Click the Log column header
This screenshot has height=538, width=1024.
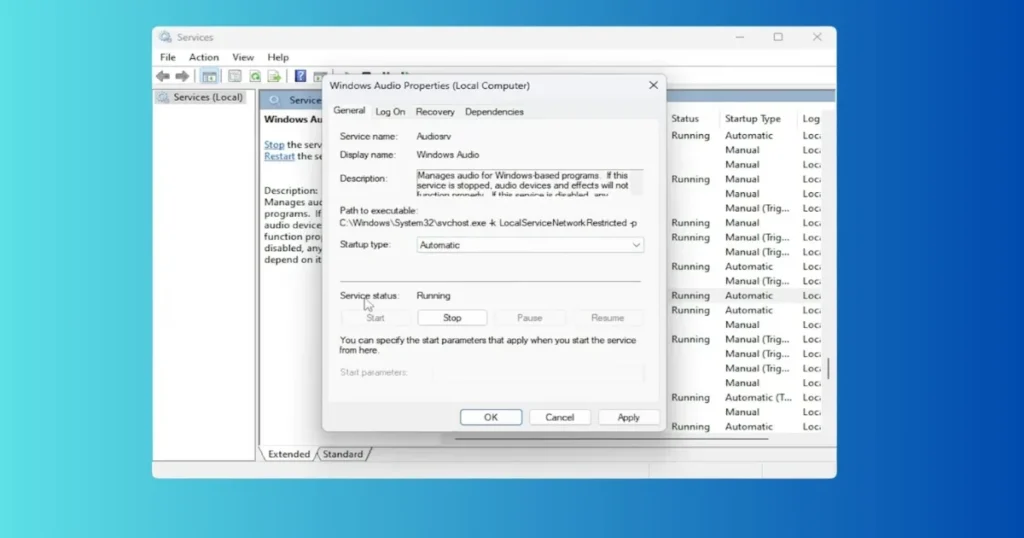point(811,119)
